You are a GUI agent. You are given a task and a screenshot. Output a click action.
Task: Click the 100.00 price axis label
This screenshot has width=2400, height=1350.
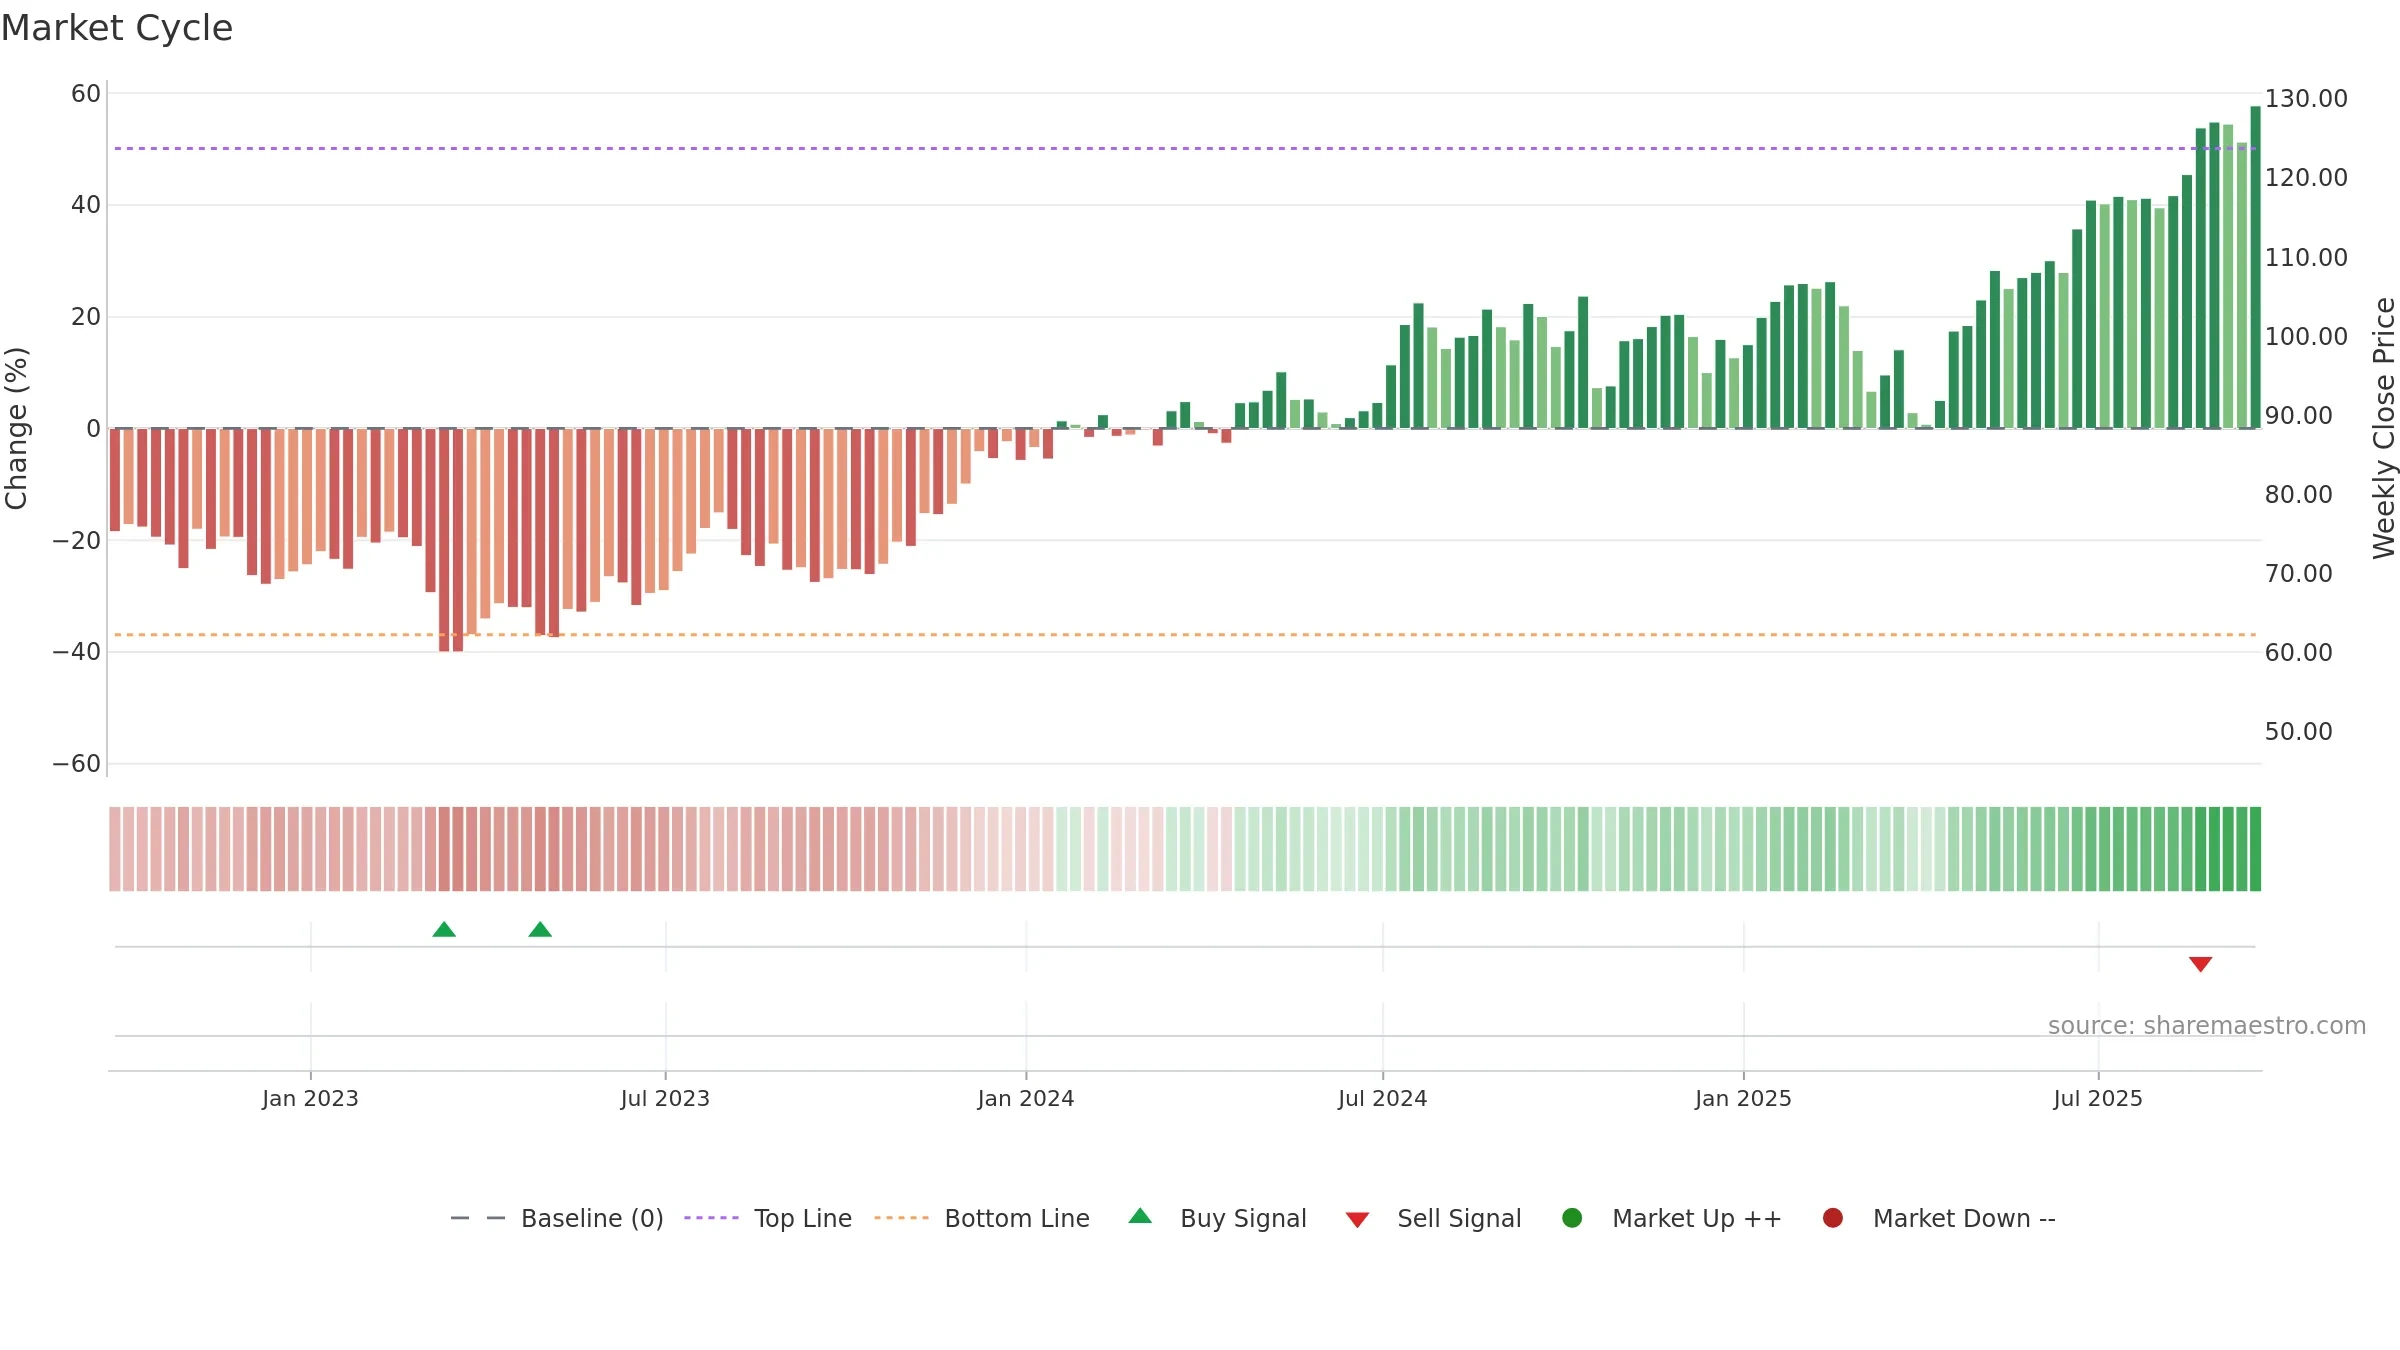[x=2306, y=337]
